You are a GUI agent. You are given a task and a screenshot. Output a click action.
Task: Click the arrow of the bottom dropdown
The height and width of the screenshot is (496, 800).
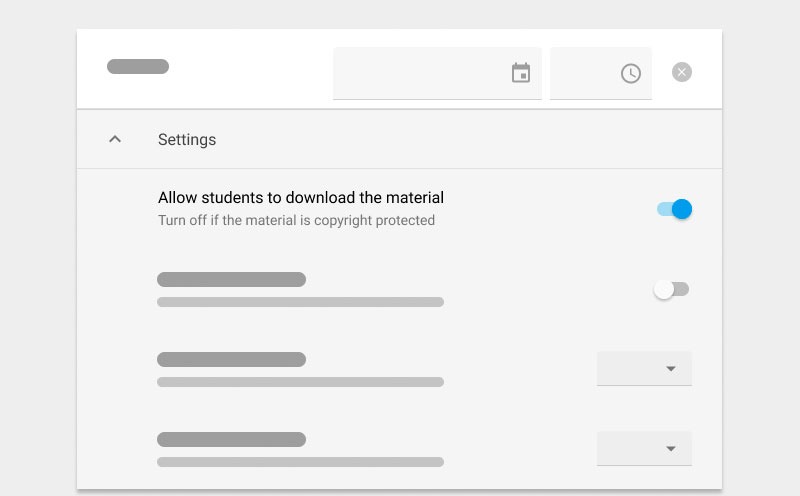coord(671,449)
